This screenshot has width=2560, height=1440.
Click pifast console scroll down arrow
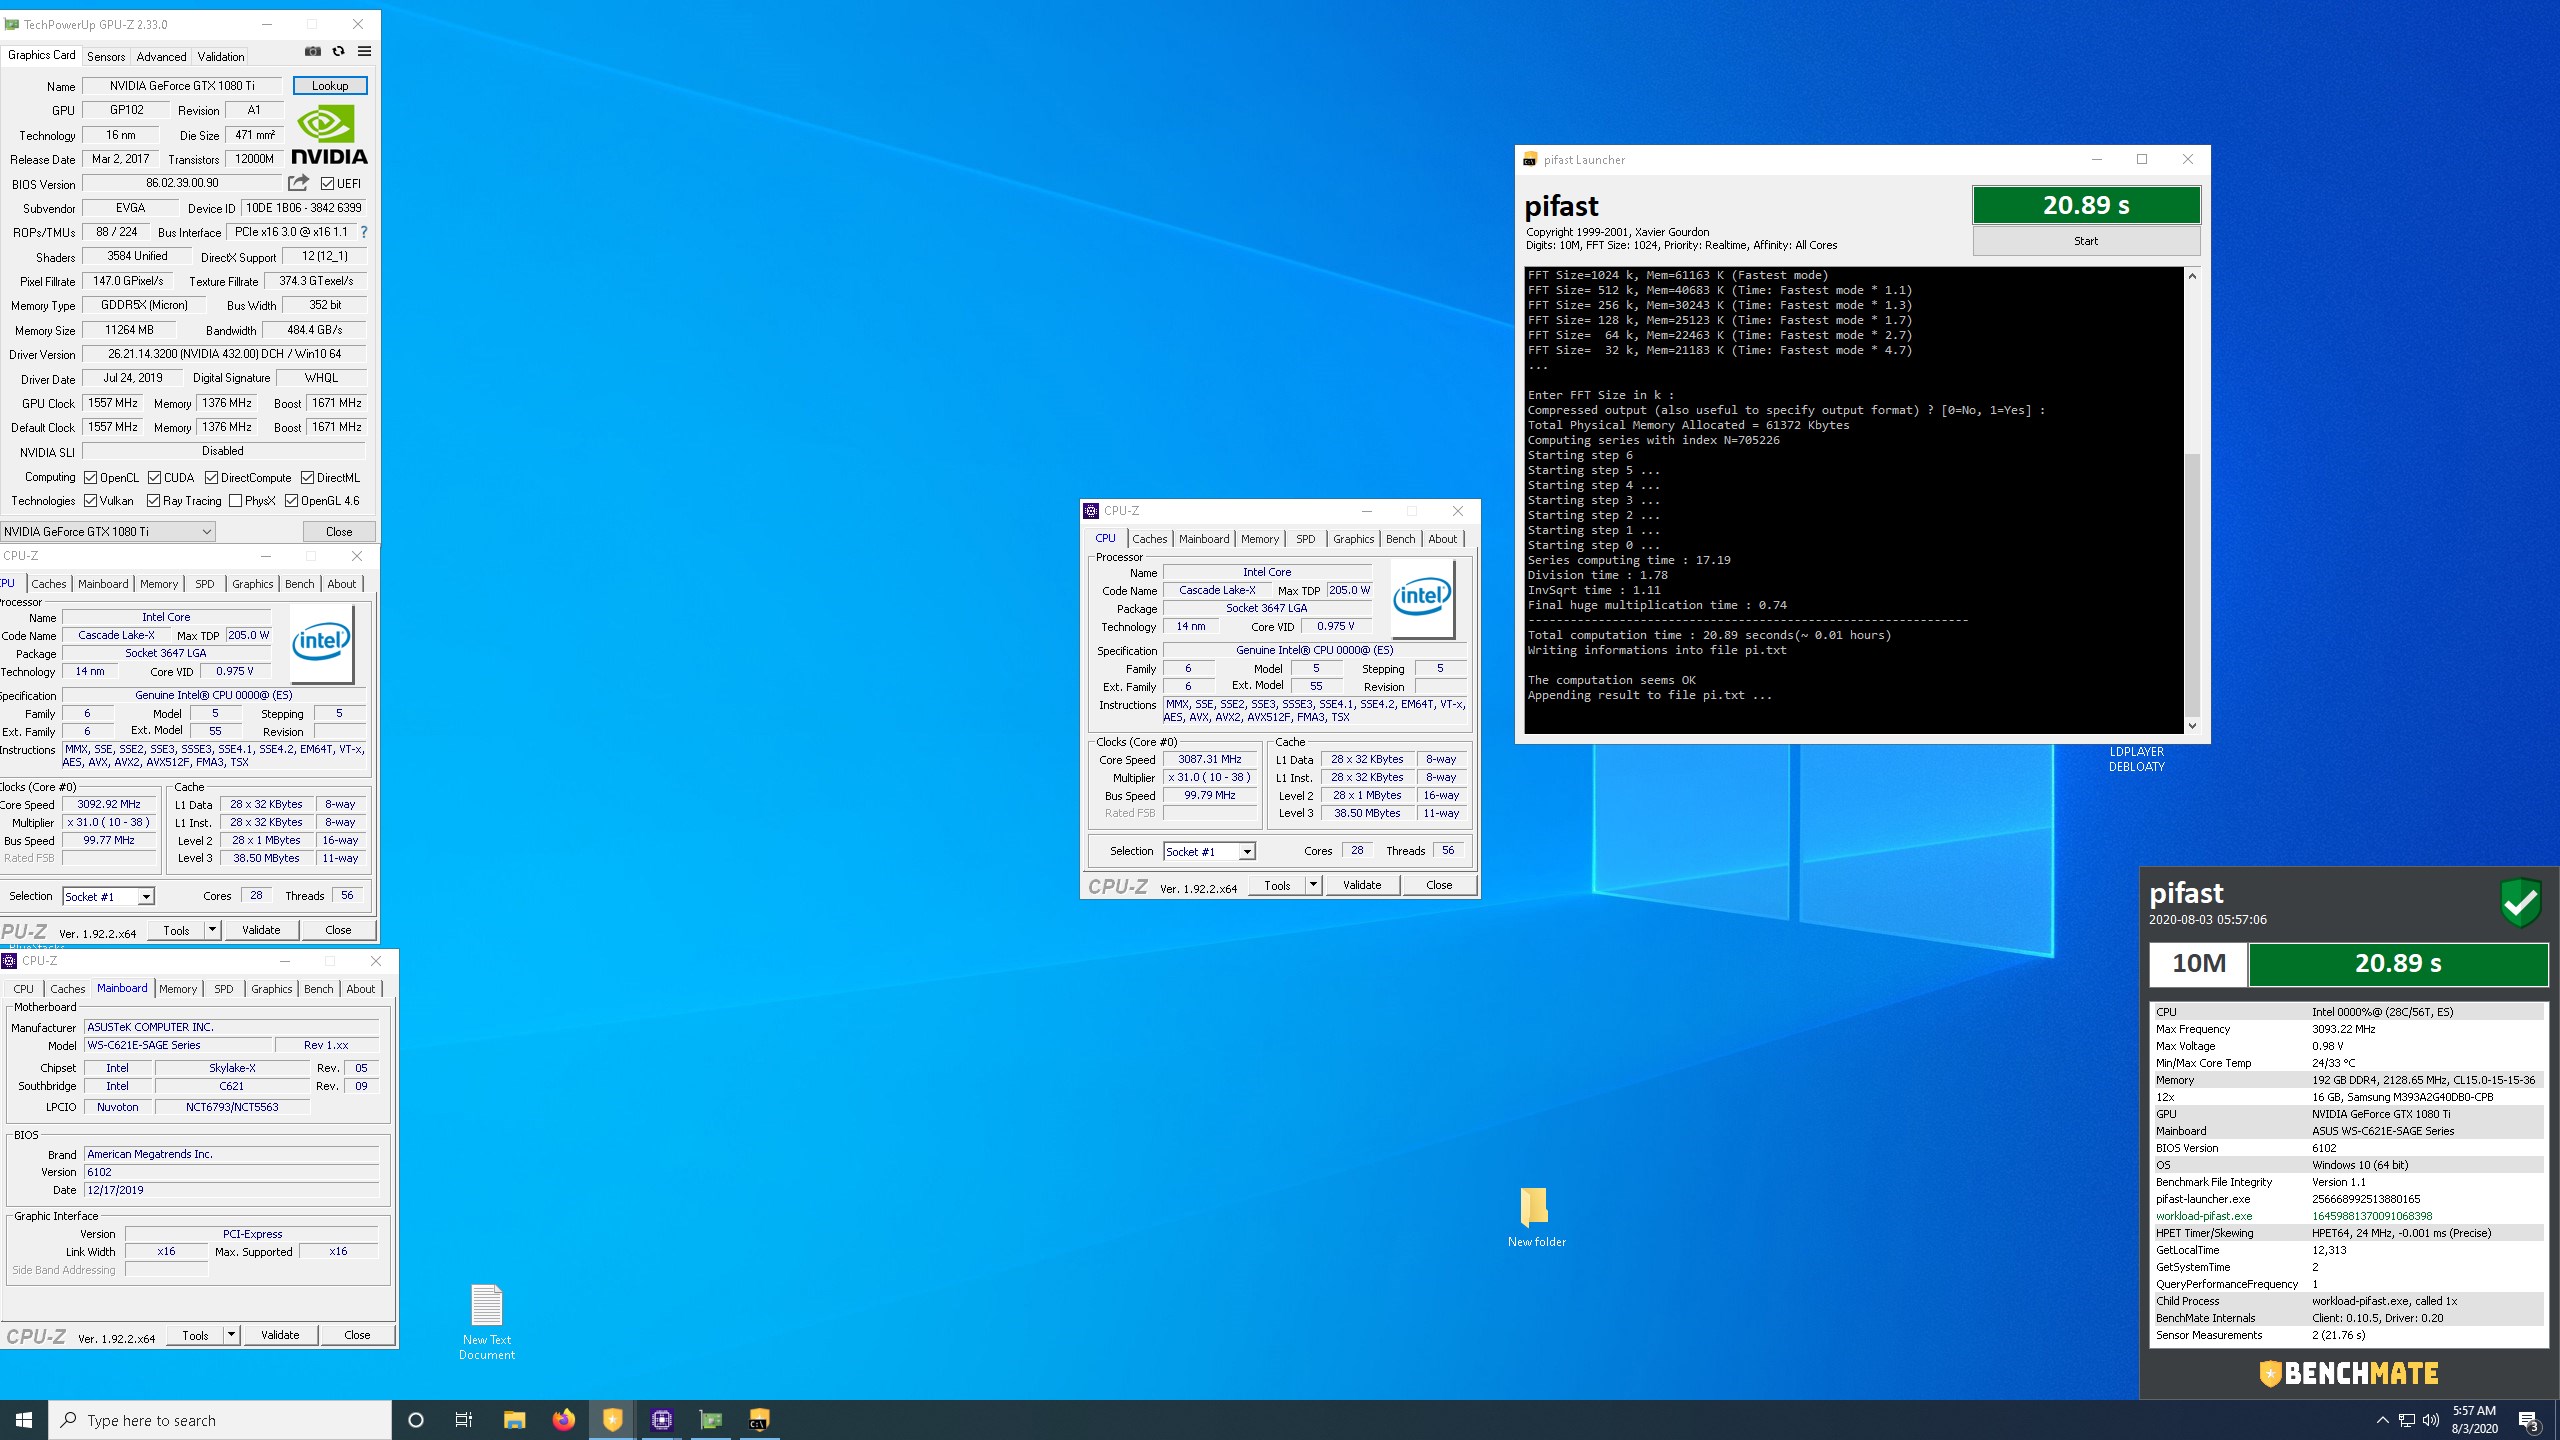[x=2192, y=726]
